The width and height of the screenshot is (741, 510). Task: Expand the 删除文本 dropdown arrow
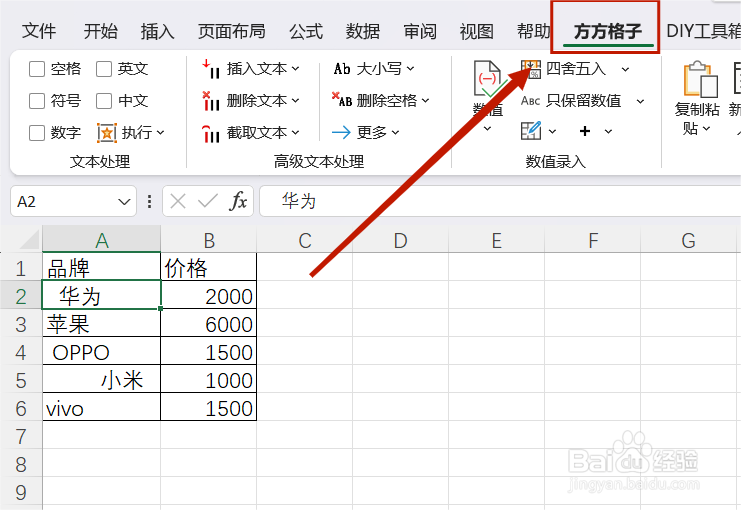tap(295, 101)
